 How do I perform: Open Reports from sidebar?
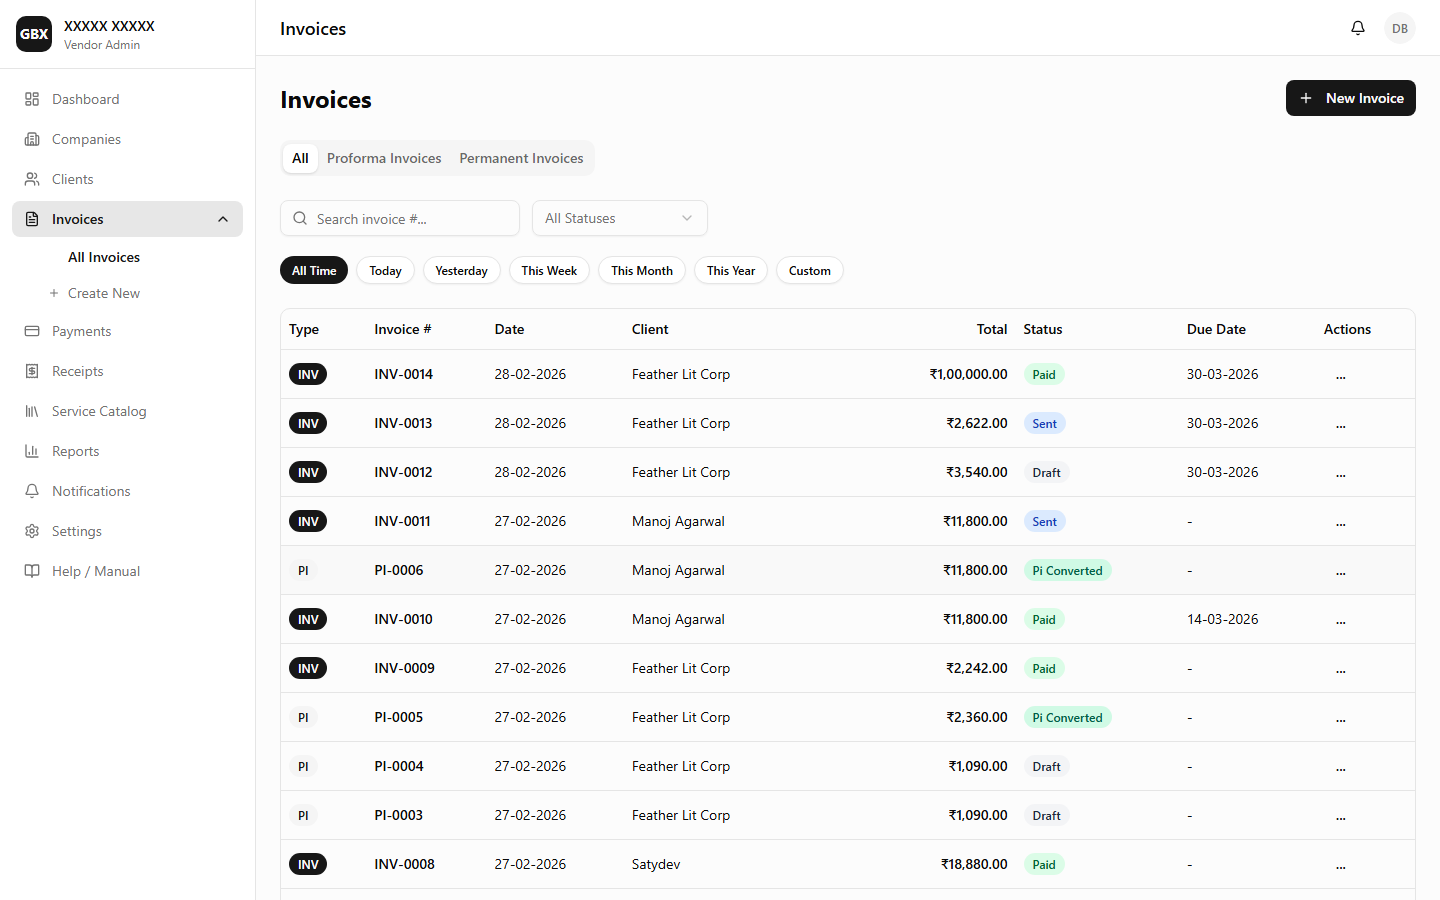(127, 451)
